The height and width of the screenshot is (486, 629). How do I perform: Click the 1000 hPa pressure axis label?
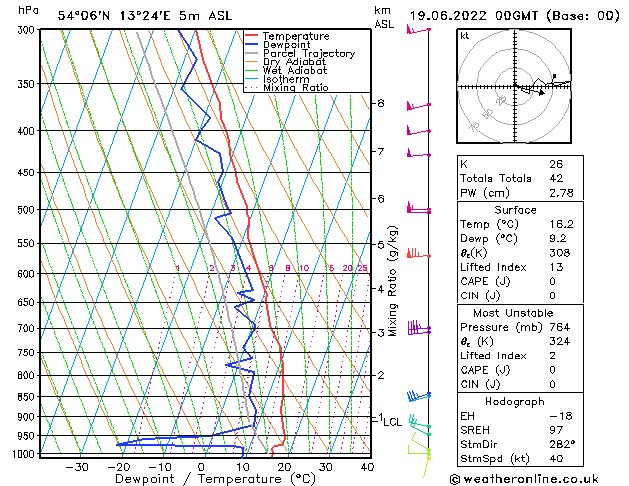[26, 454]
